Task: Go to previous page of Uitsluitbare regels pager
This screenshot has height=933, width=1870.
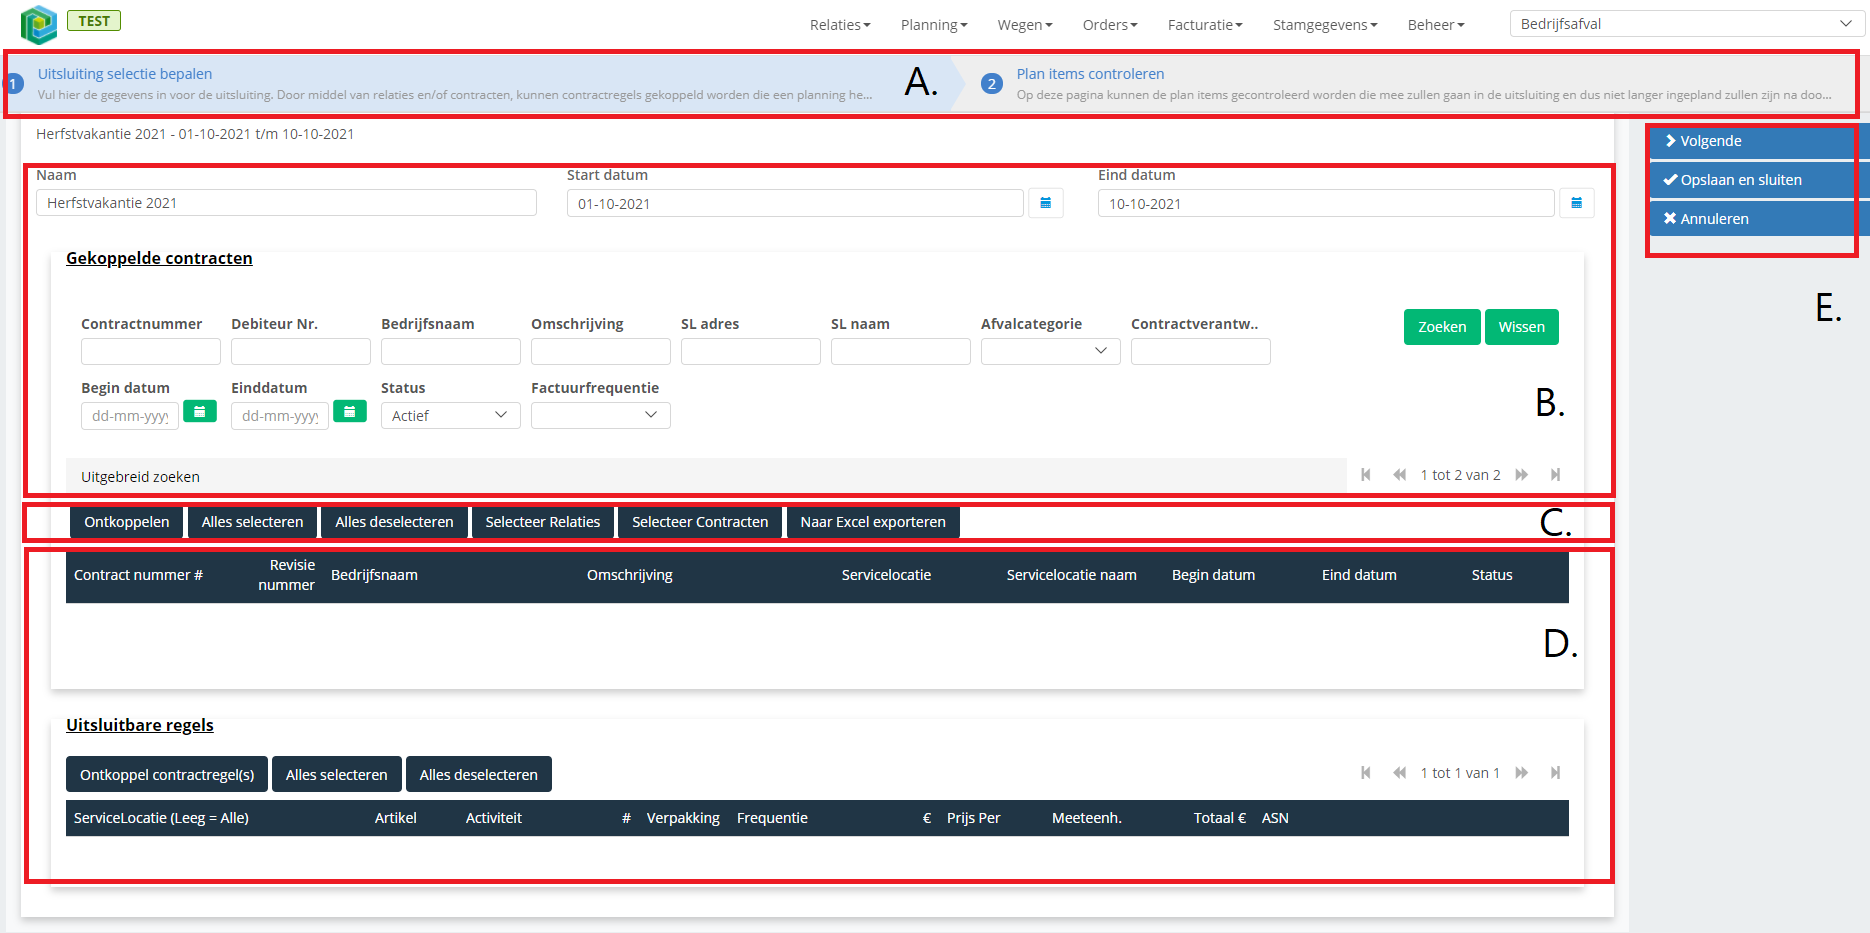Action: pyautogui.click(x=1399, y=773)
